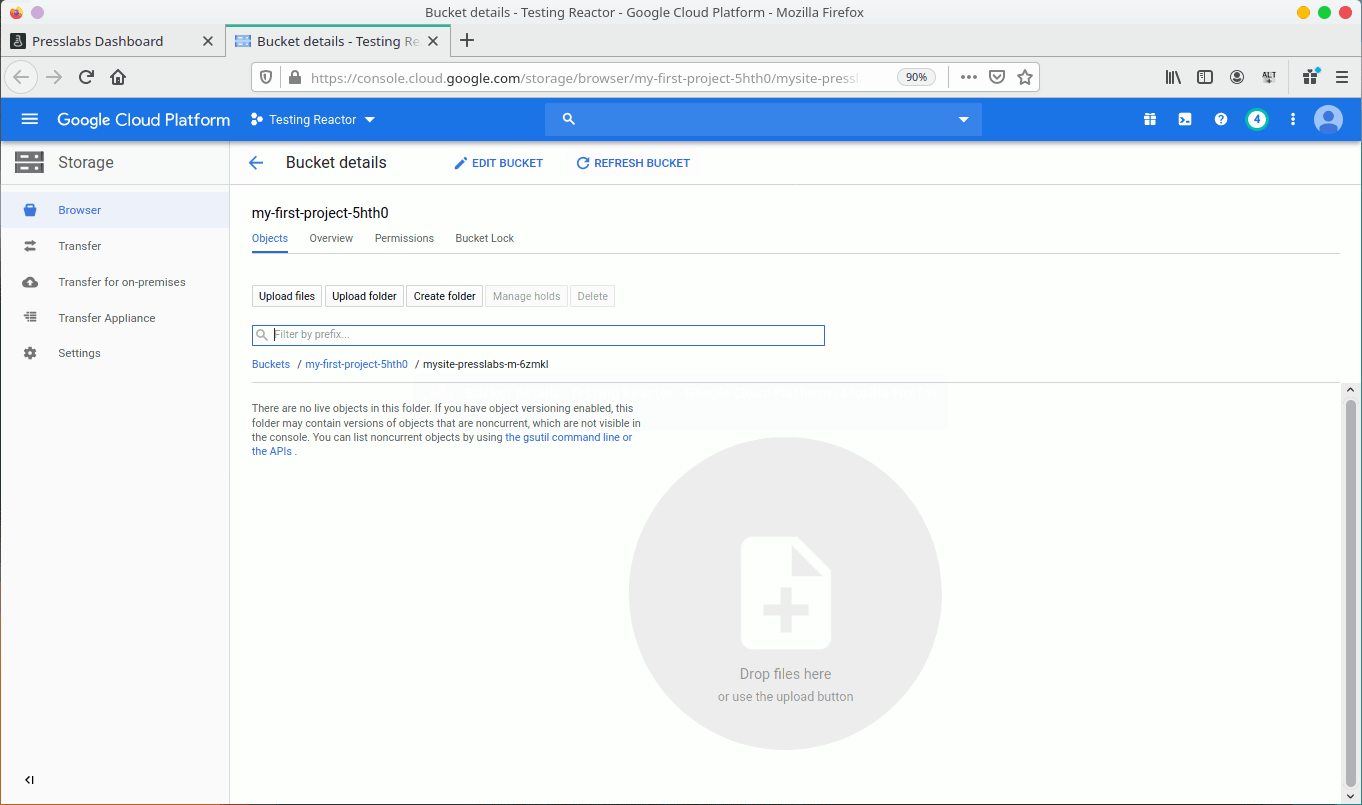Open notifications badge showing 4

coord(1257,119)
